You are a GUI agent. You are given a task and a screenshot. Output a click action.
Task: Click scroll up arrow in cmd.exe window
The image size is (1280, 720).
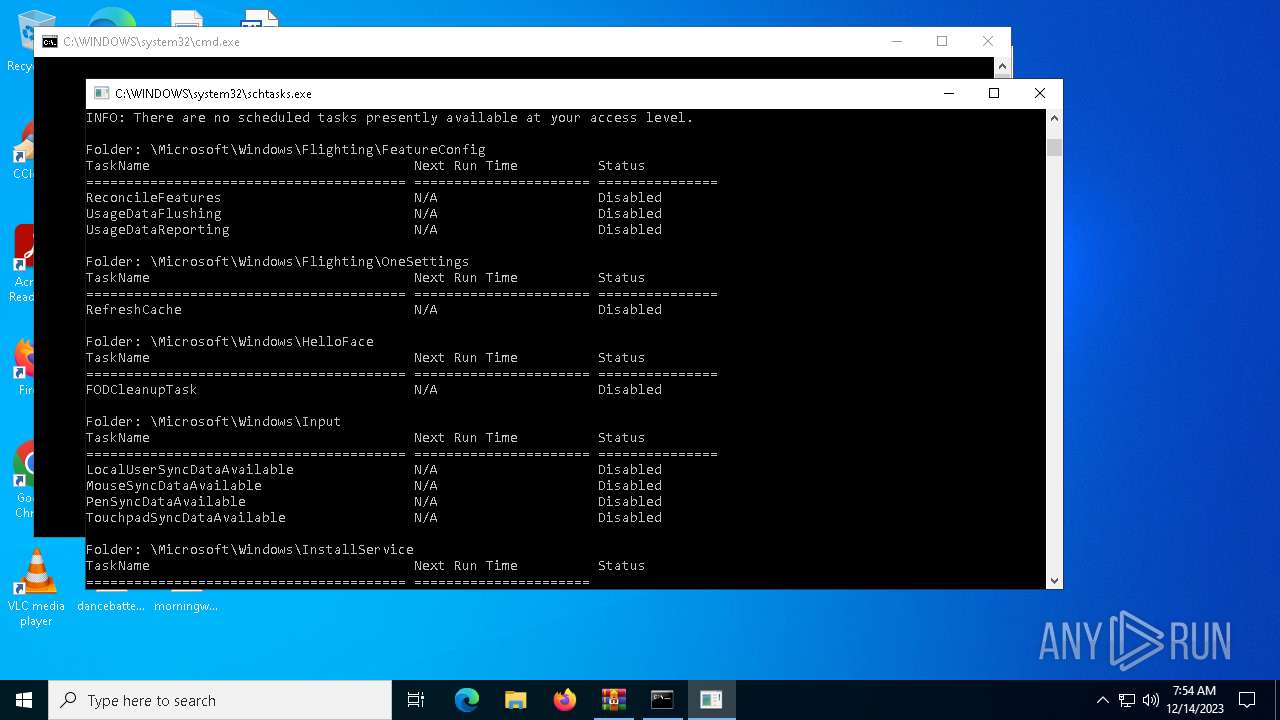(x=1002, y=66)
